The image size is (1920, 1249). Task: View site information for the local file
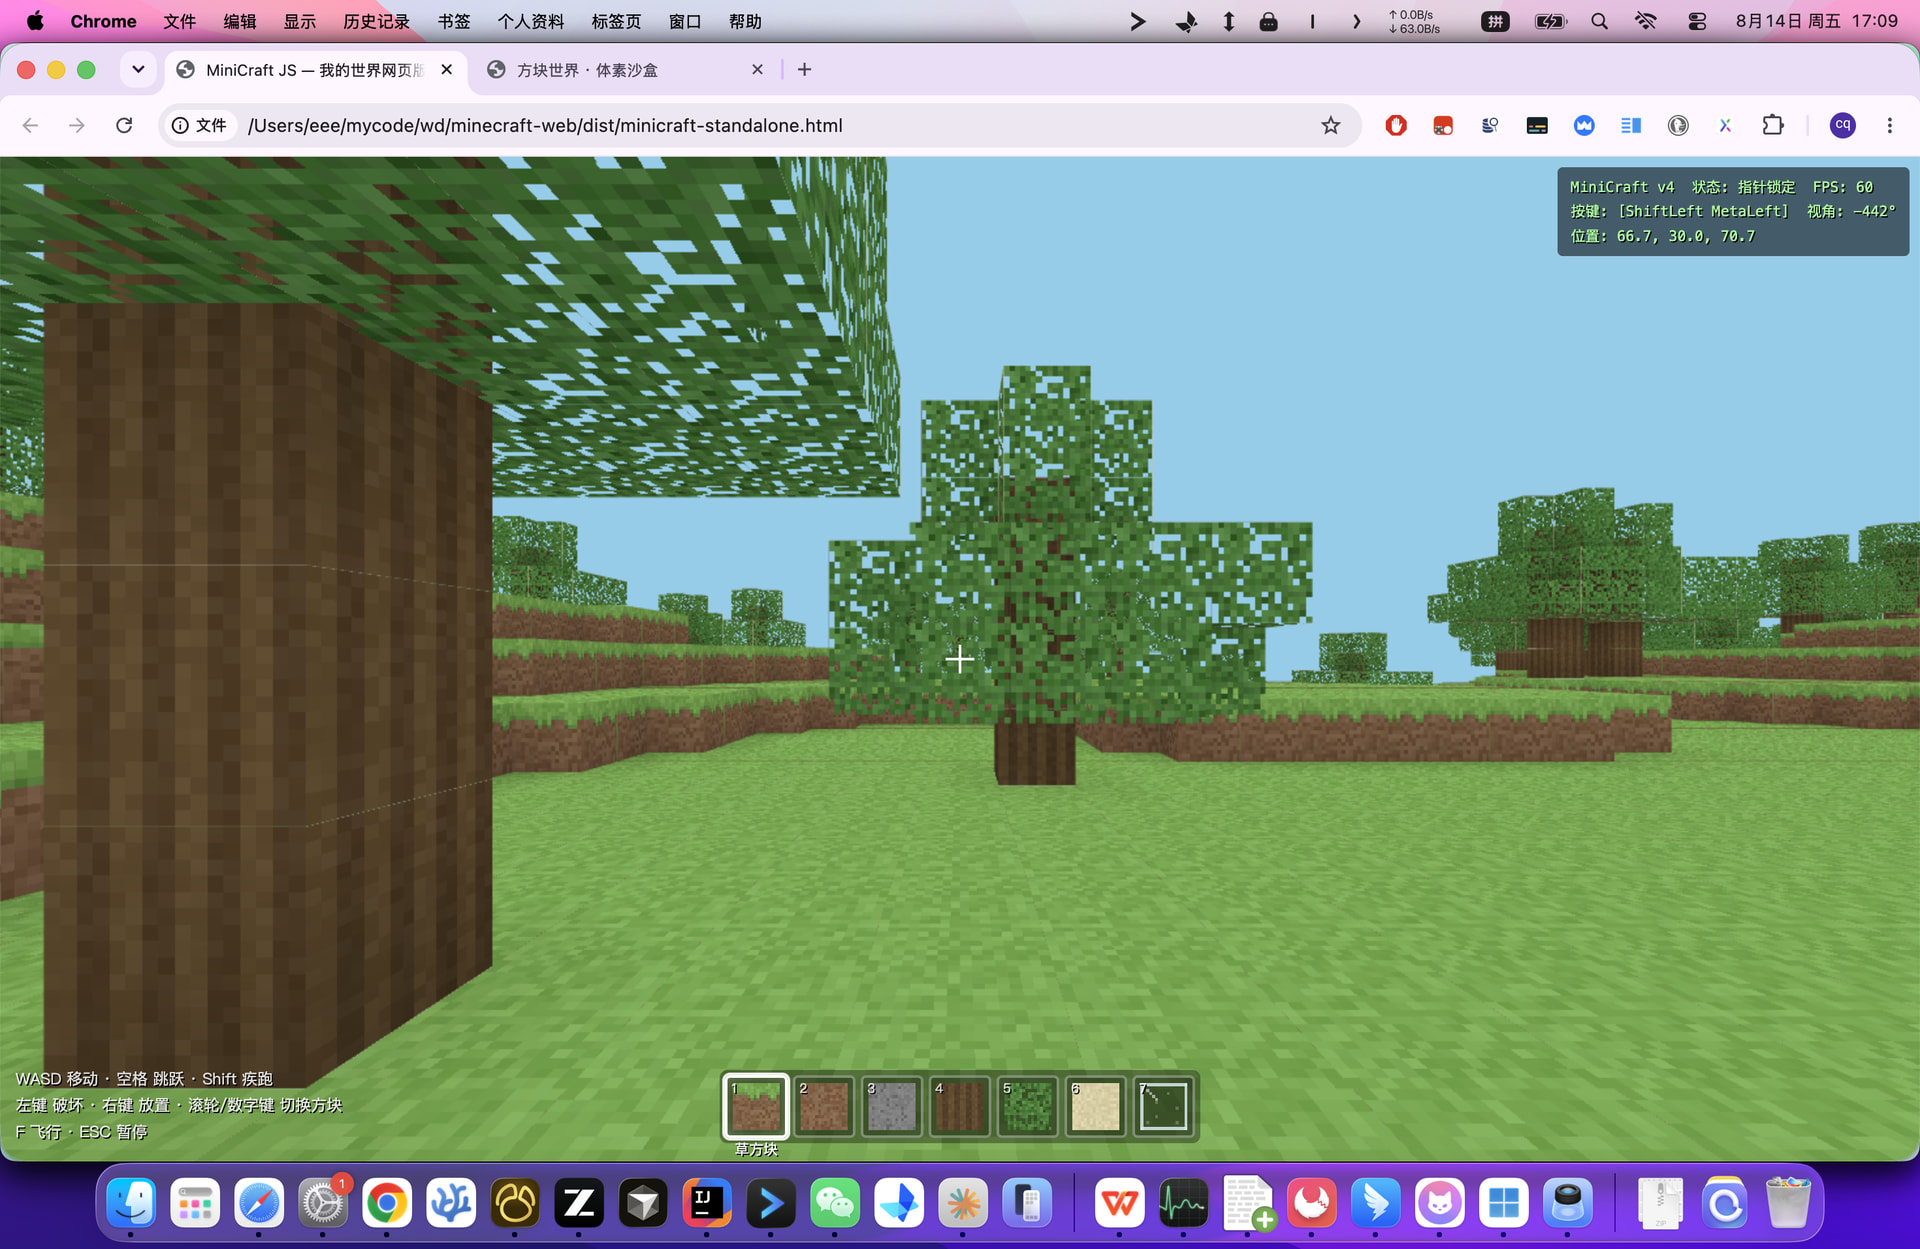[199, 125]
